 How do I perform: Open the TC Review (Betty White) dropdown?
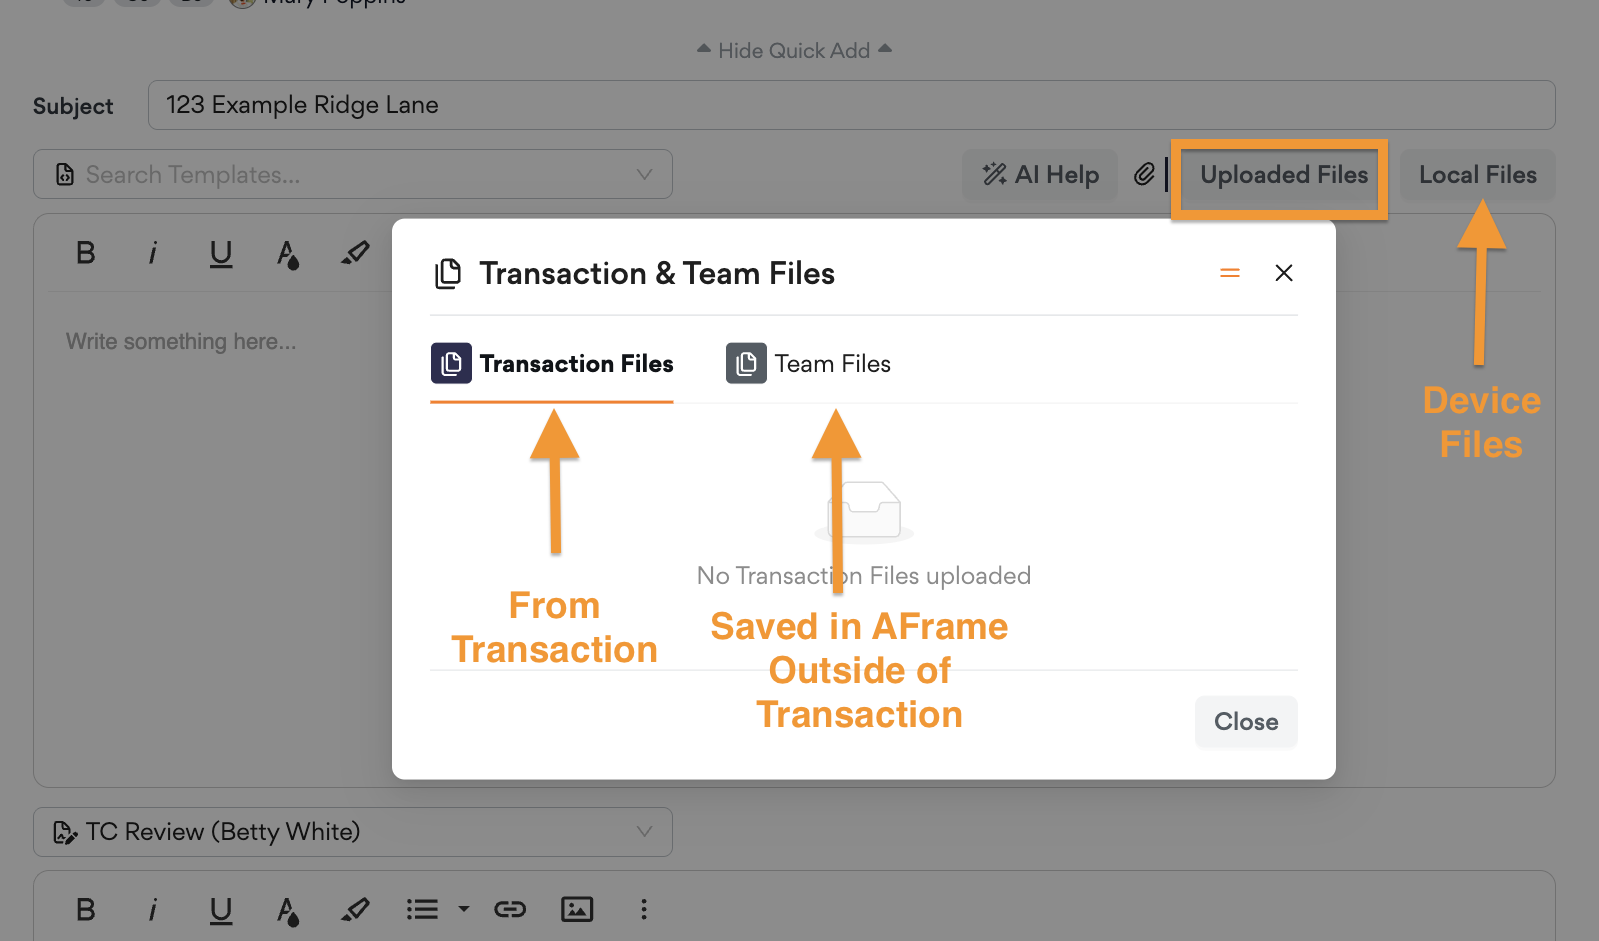point(353,832)
